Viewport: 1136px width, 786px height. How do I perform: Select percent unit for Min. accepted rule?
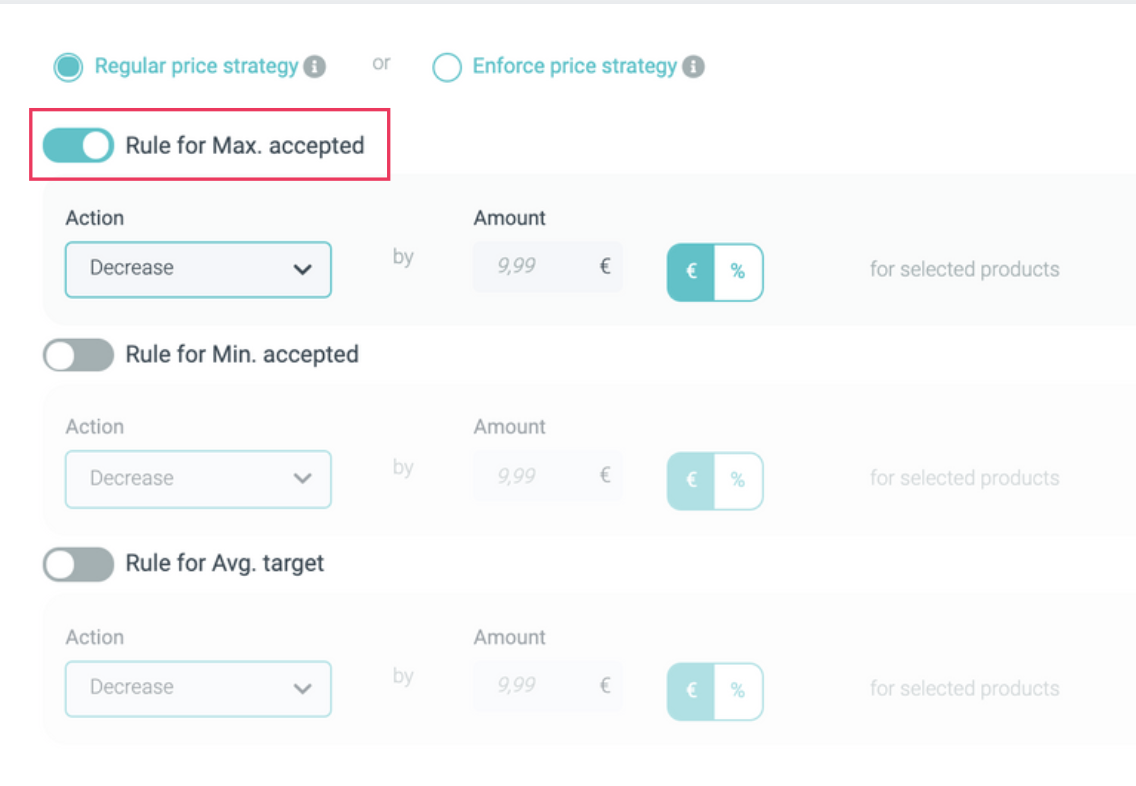coord(738,481)
